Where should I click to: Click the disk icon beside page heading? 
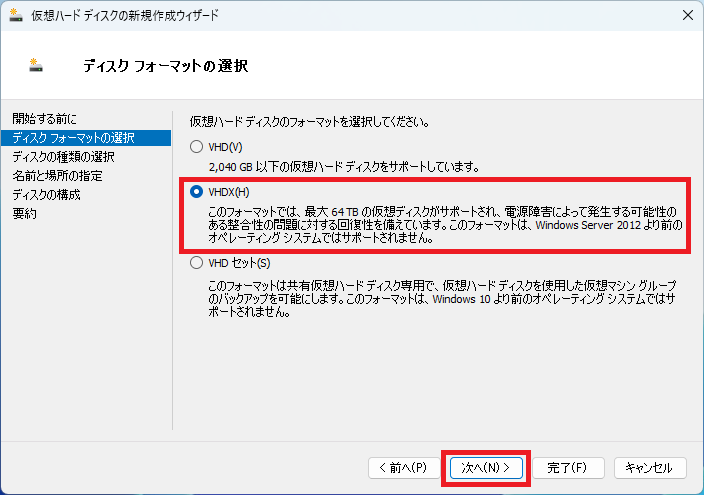[x=35, y=65]
